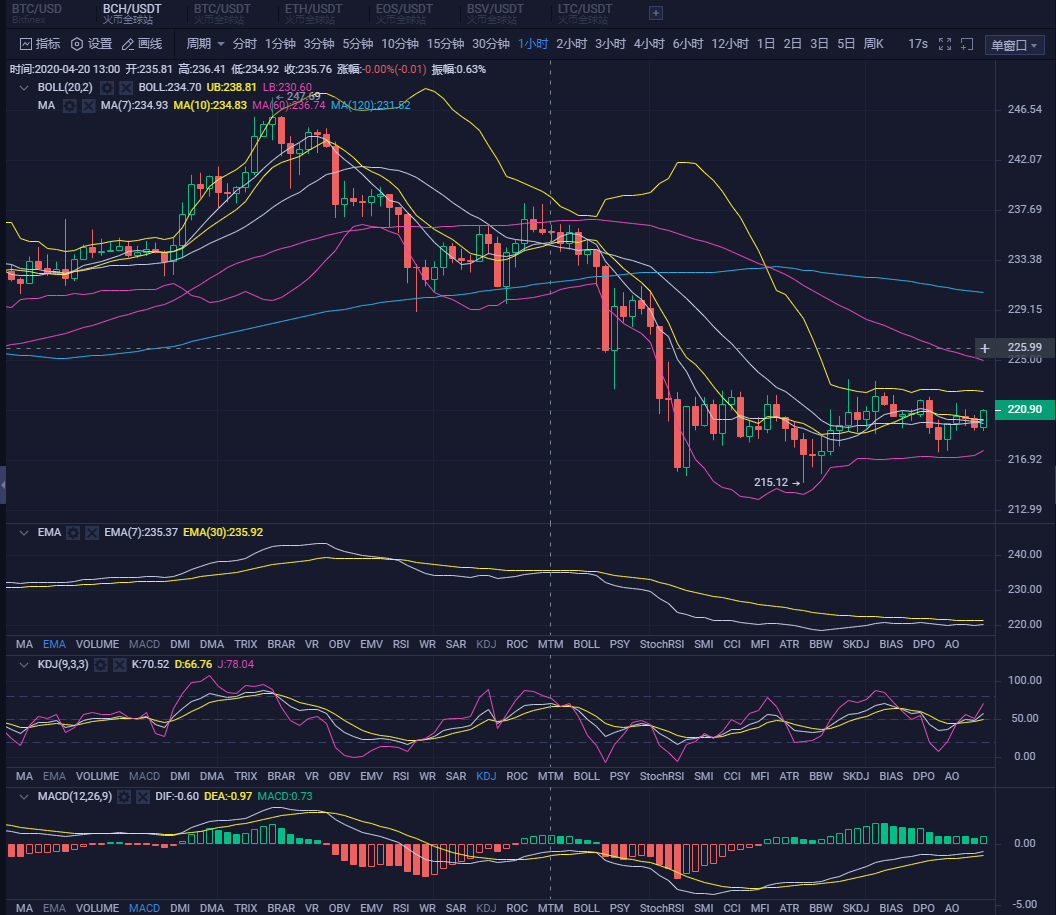Open settings gear for the EMA panel
1056x915 pixels.
pos(73,533)
